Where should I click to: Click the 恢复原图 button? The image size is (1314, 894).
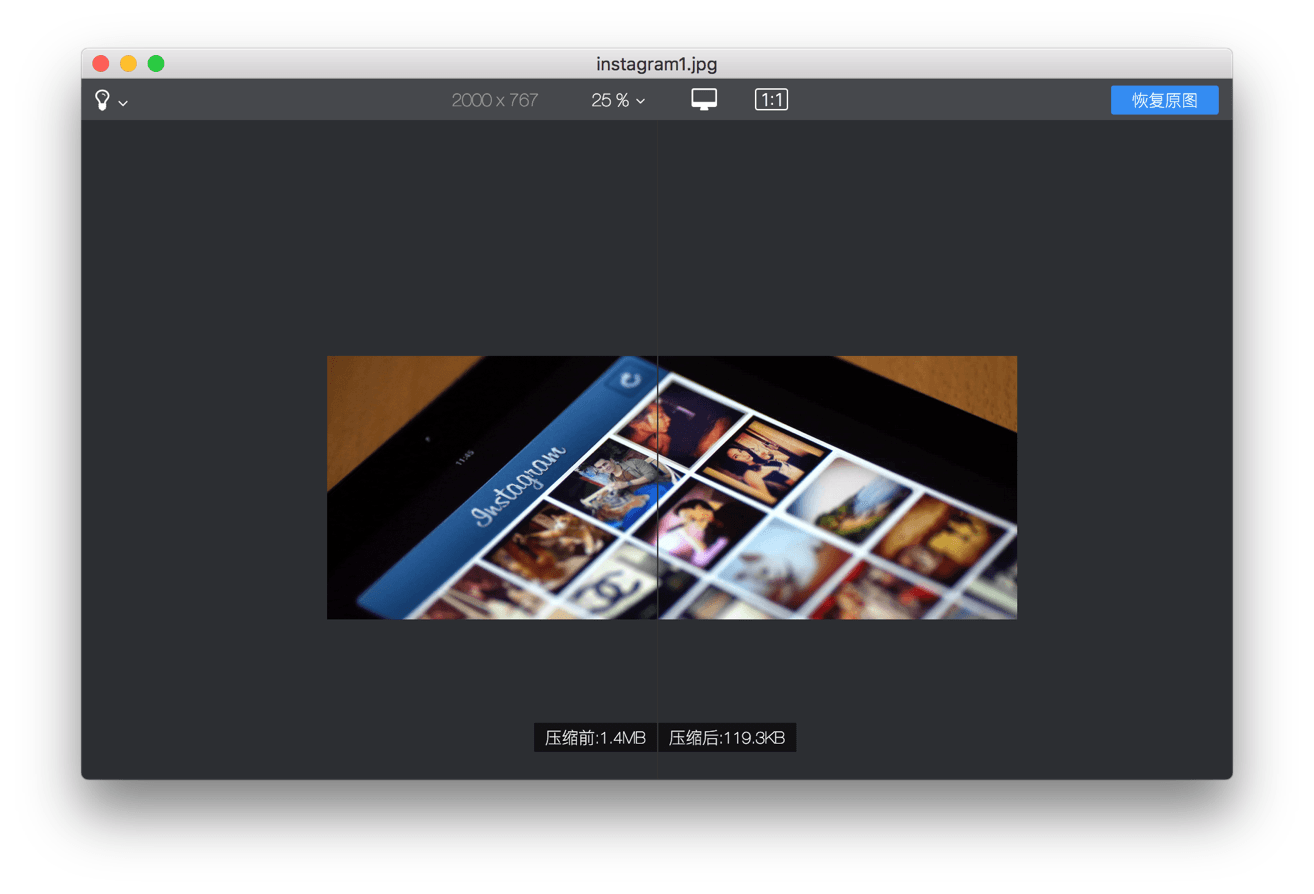1164,100
